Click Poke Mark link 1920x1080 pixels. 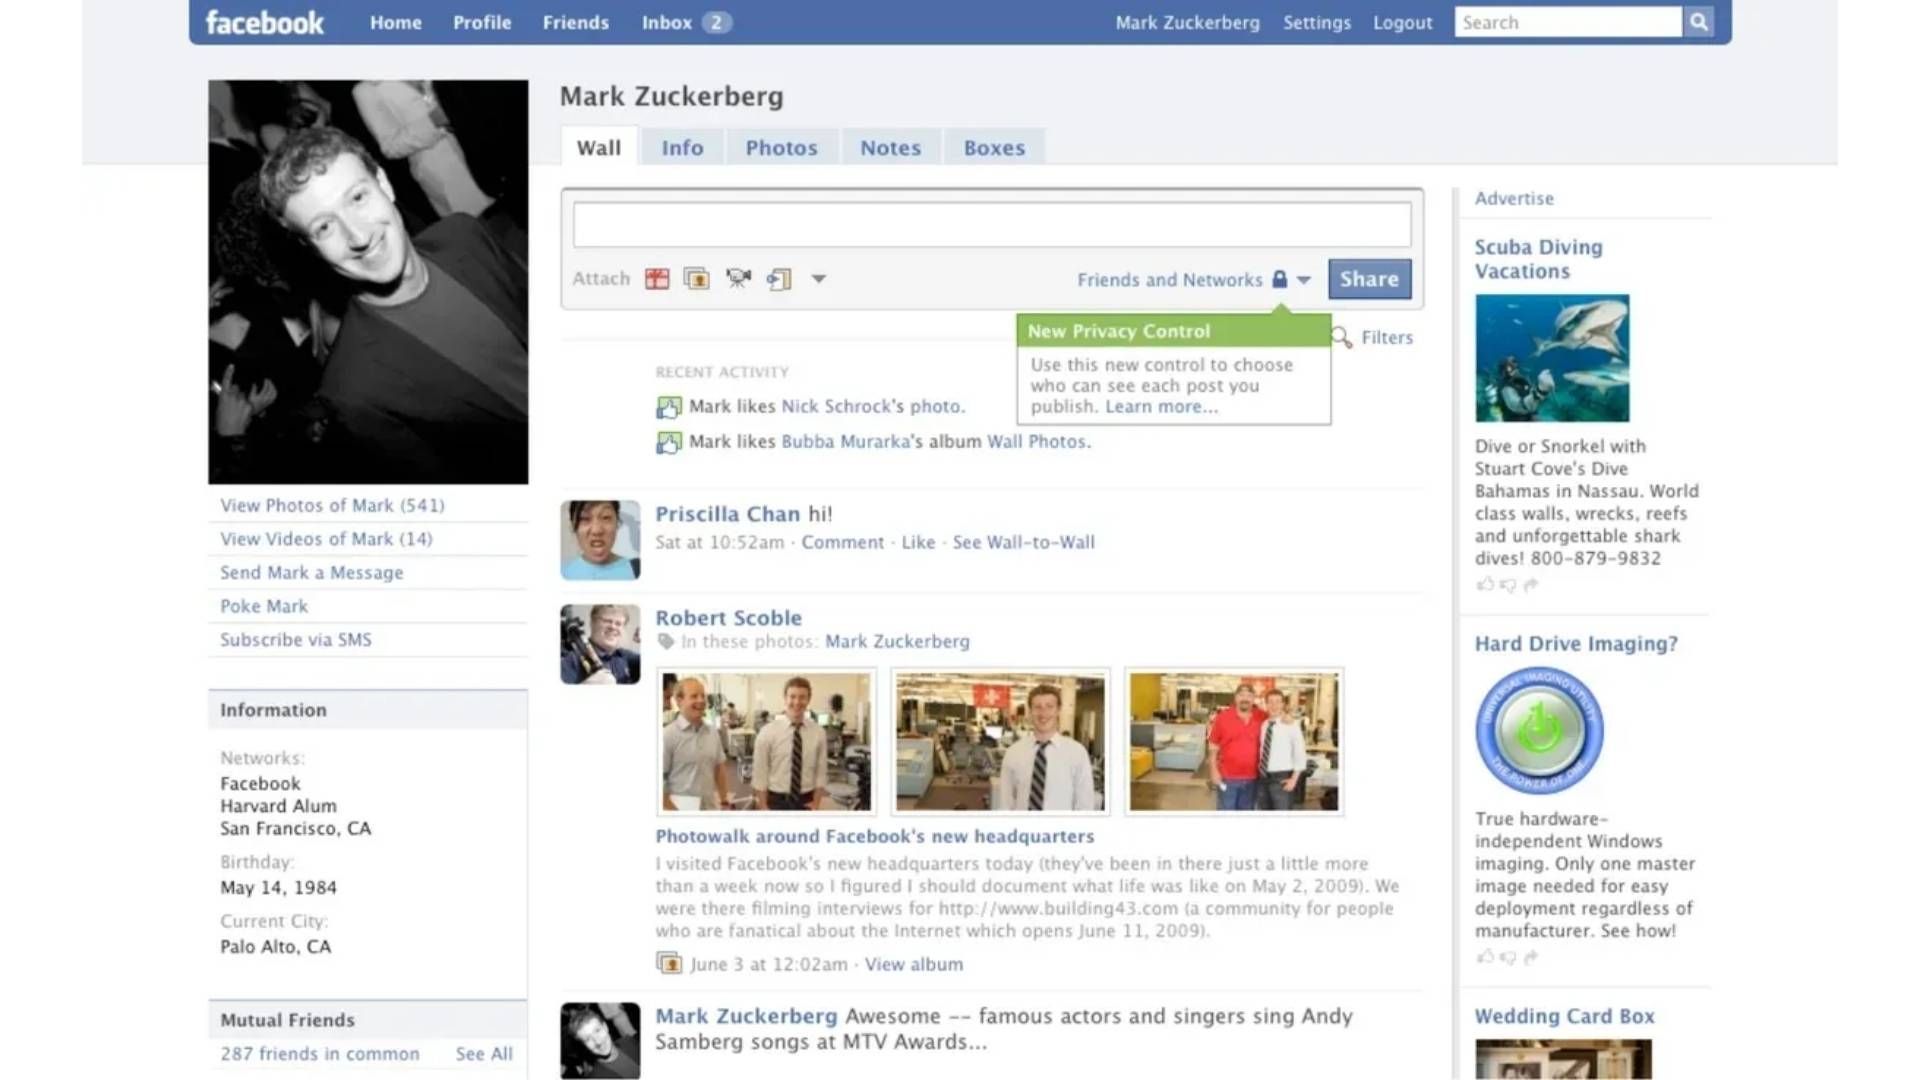tap(264, 606)
